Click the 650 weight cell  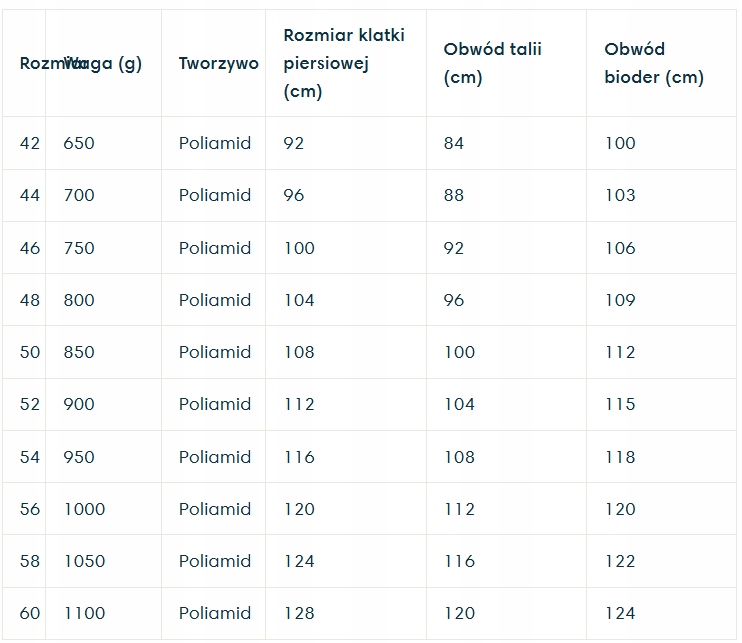coord(79,143)
